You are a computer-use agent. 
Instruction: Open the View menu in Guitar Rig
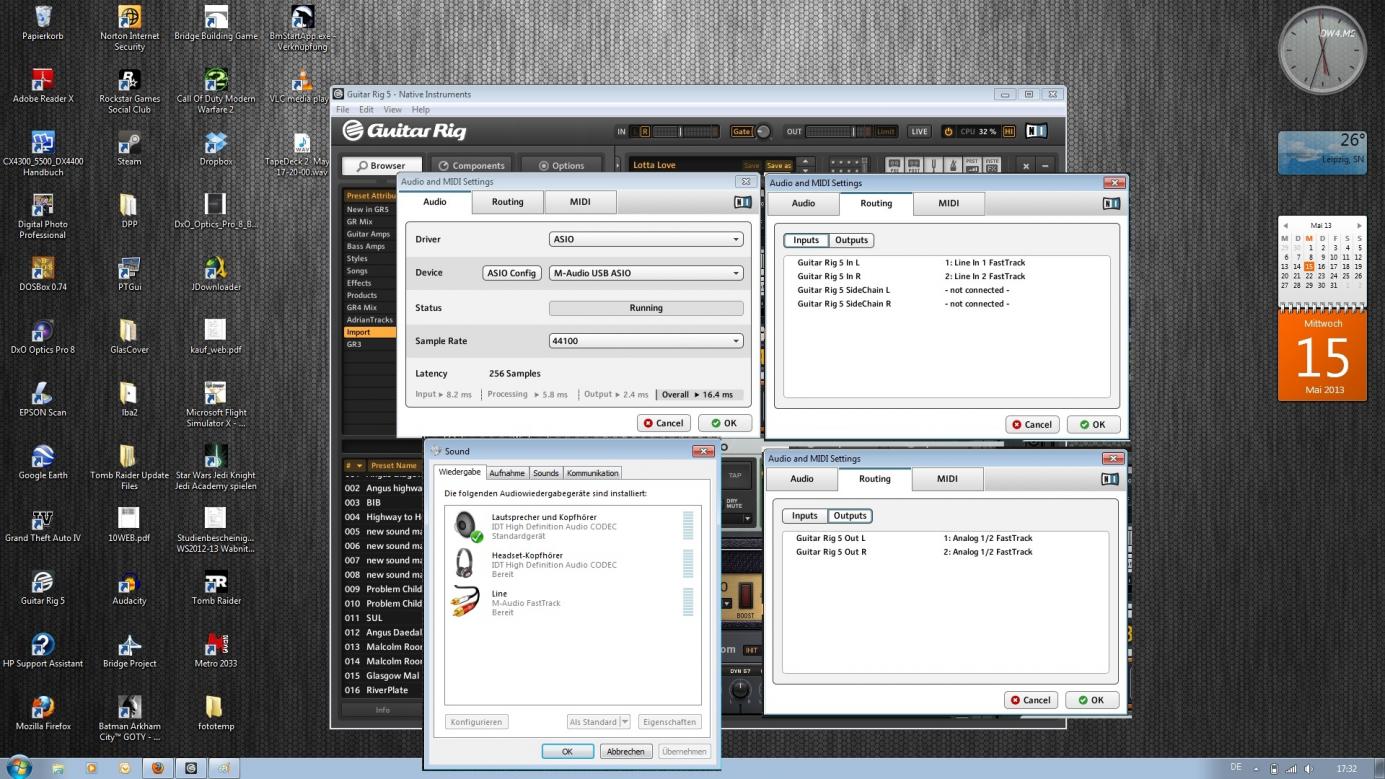392,110
